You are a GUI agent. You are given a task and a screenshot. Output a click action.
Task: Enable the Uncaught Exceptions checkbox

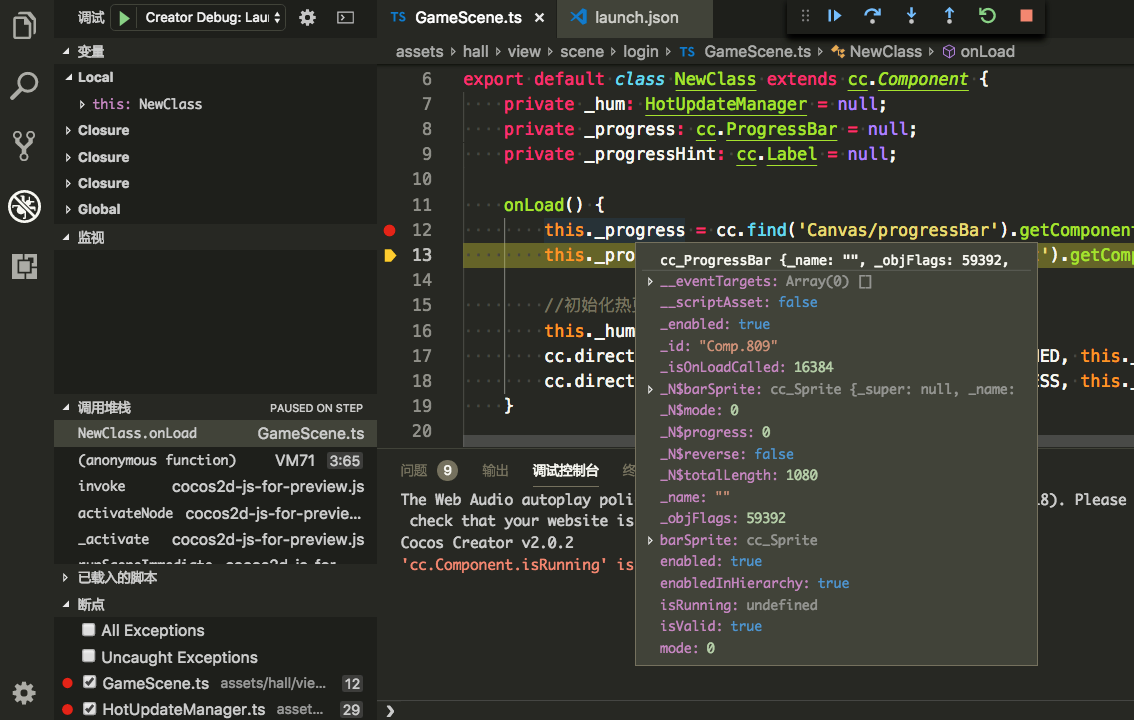tap(90, 657)
